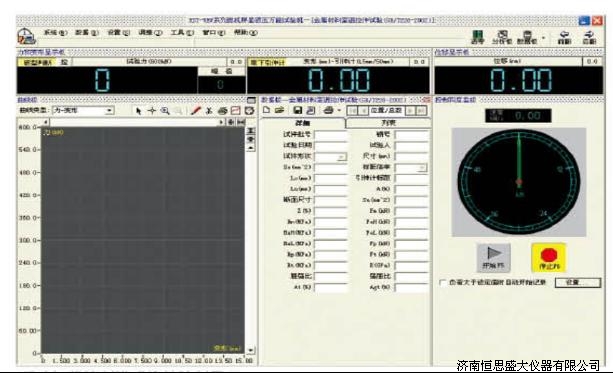Click the curve panel print icon
The width and height of the screenshot is (613, 373).
point(222,111)
